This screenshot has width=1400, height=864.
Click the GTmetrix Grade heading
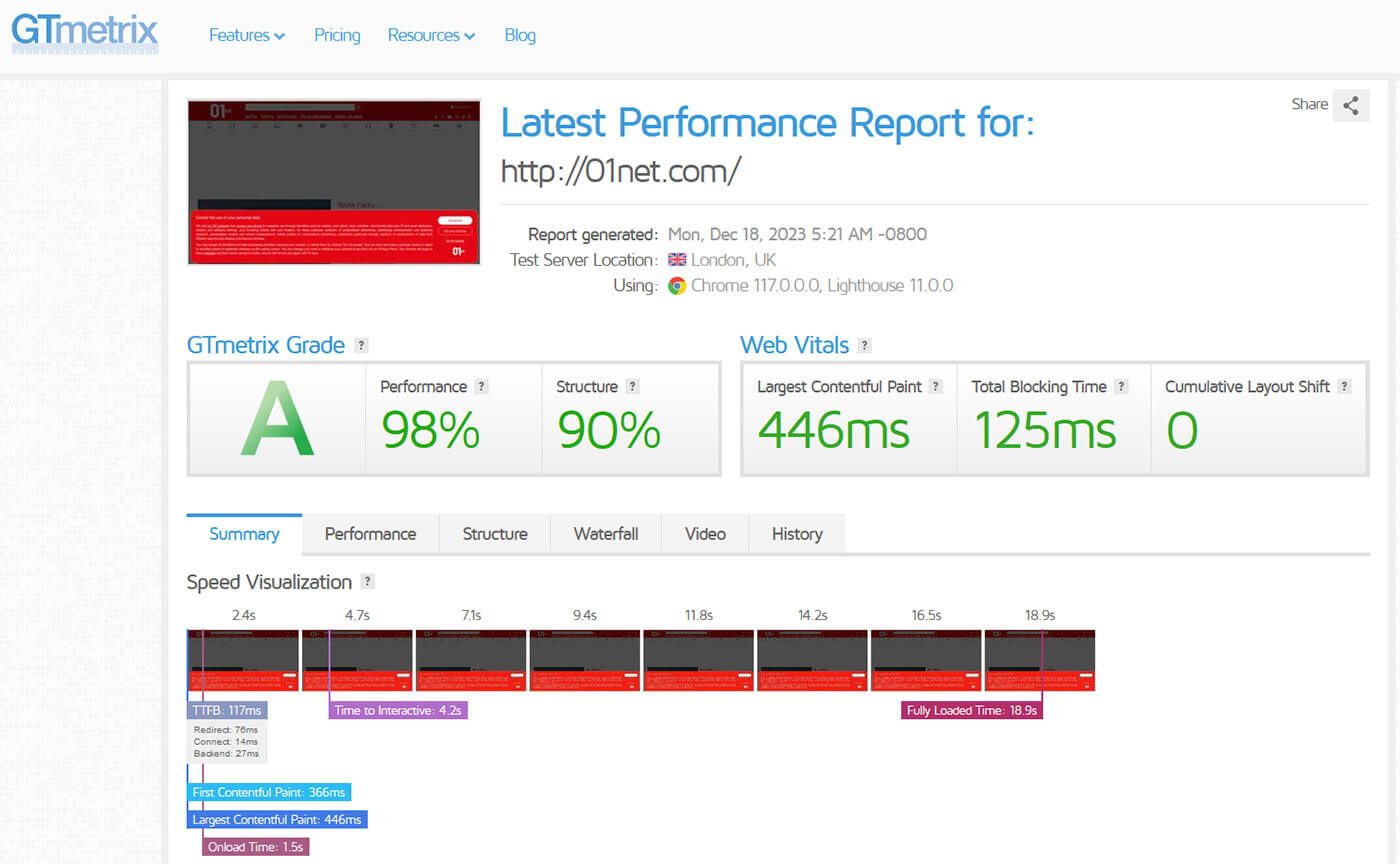[x=266, y=346]
